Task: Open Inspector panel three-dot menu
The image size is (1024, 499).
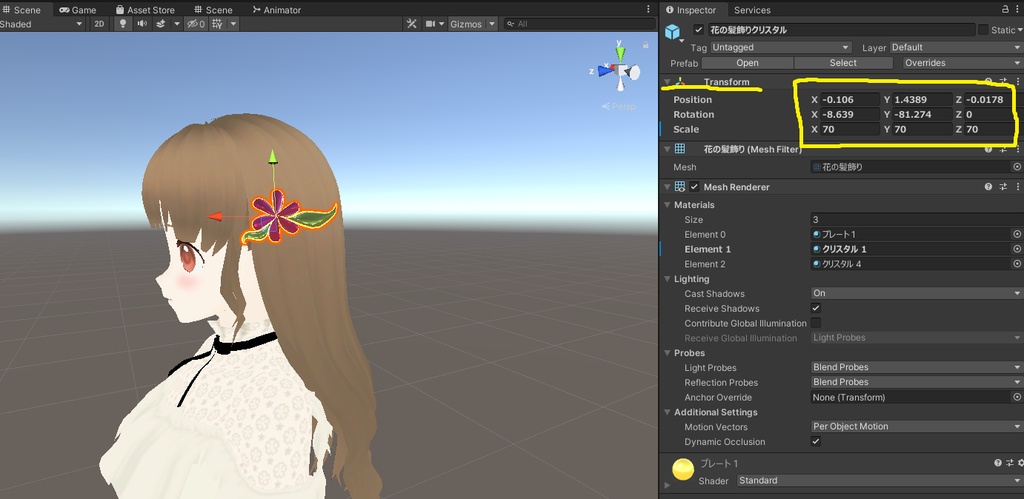Action: [x=1017, y=9]
